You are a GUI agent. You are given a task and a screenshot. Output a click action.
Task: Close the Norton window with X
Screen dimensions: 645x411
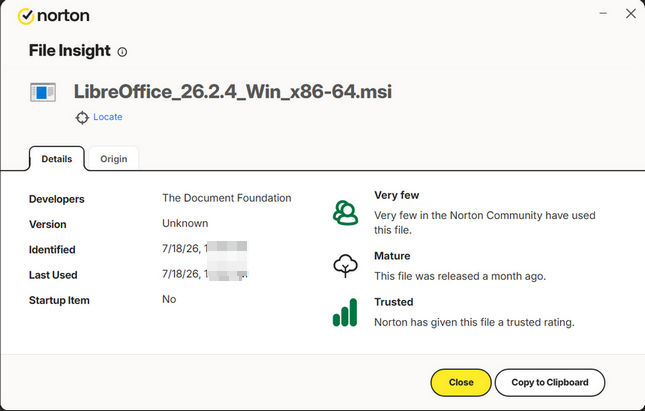click(x=631, y=14)
